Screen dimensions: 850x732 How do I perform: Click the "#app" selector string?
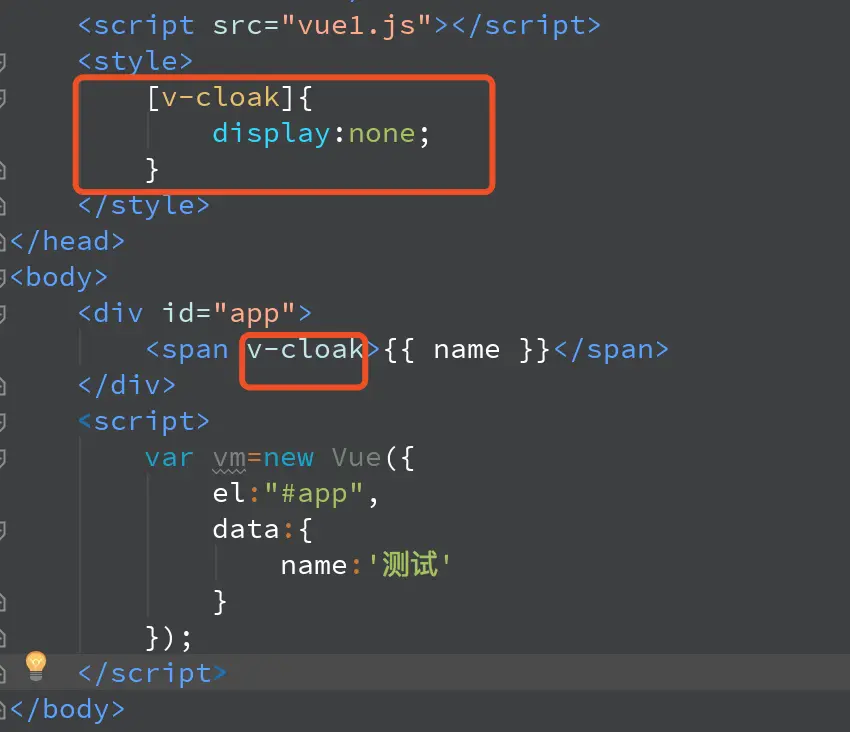pos(314,494)
